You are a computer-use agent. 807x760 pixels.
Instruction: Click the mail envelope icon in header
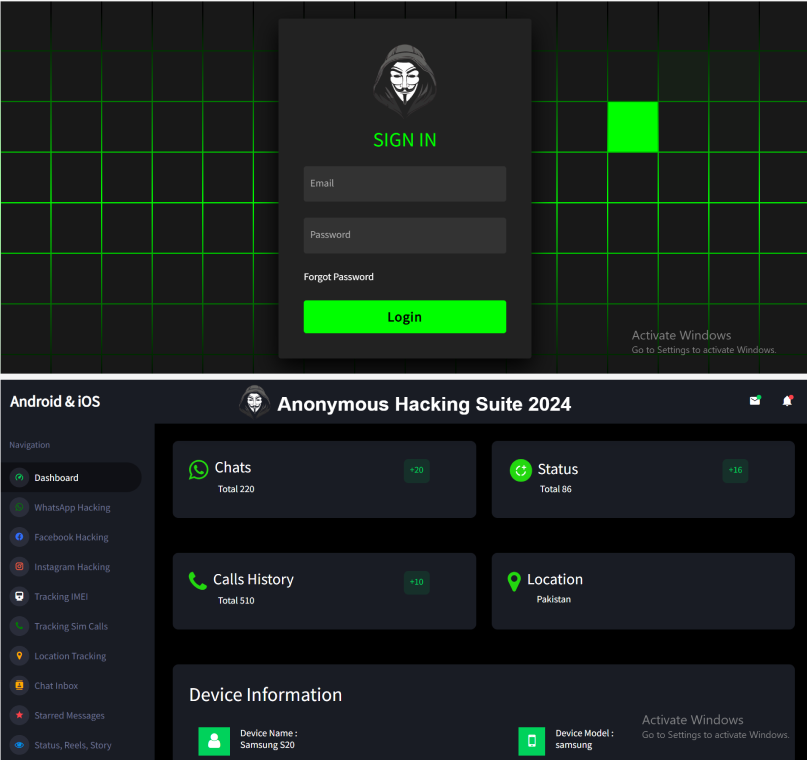(755, 401)
